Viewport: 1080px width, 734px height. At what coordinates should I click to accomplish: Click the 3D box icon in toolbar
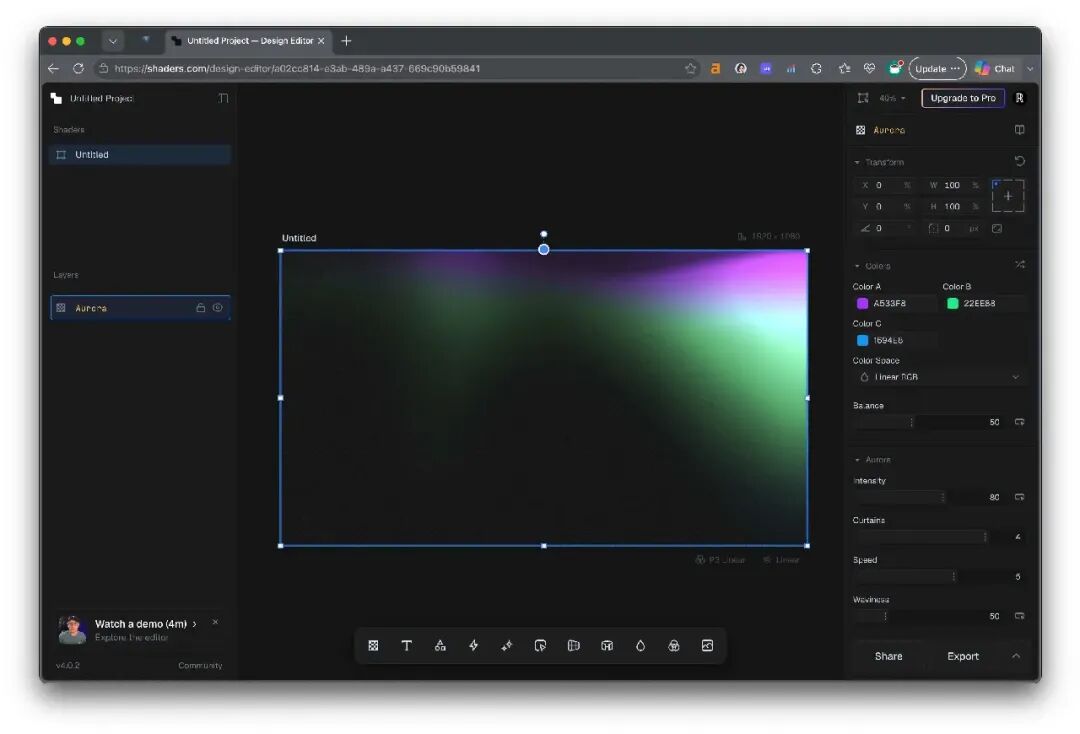point(607,645)
